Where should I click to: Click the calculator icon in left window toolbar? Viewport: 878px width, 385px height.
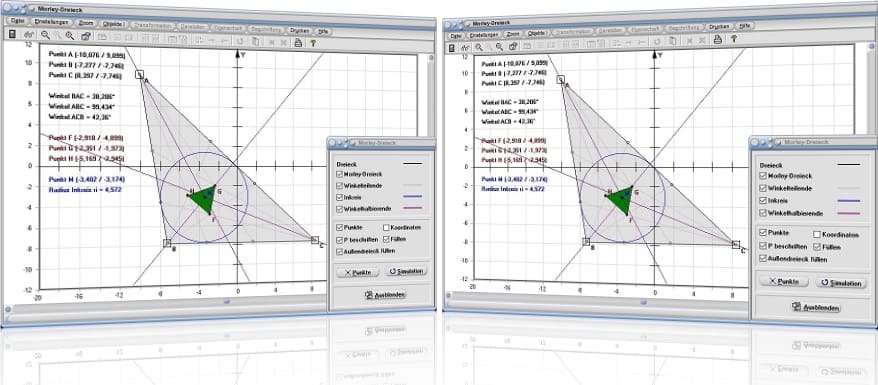click(x=12, y=34)
